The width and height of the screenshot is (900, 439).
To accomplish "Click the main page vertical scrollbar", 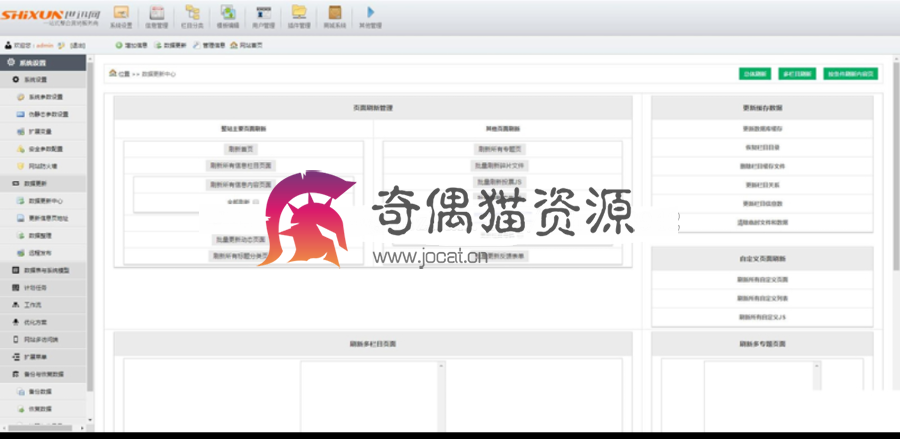I will tap(896, 166).
